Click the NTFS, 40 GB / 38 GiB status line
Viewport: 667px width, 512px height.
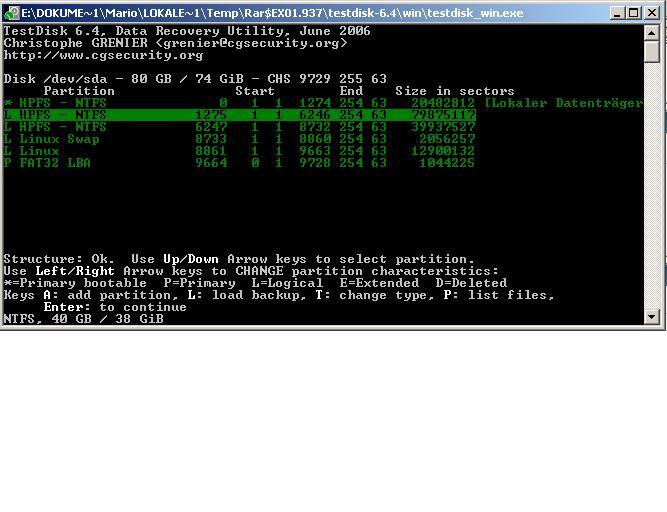tap(83, 319)
